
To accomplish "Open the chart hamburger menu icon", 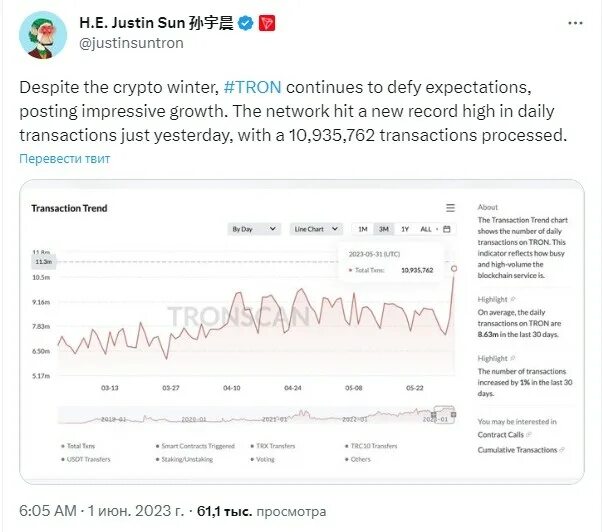I will [450, 208].
